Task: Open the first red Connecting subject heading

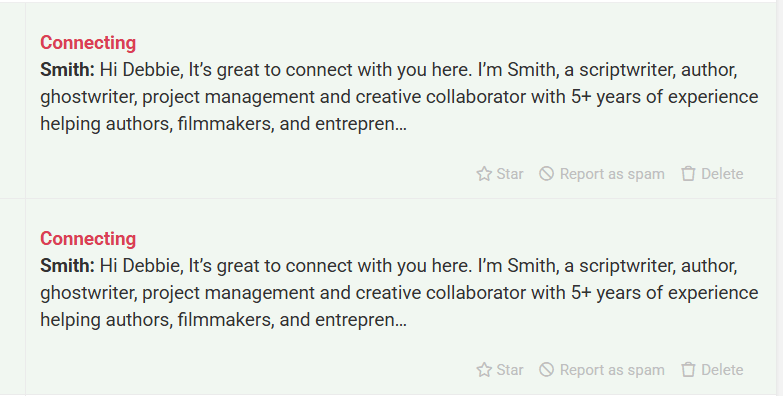Action: point(88,43)
